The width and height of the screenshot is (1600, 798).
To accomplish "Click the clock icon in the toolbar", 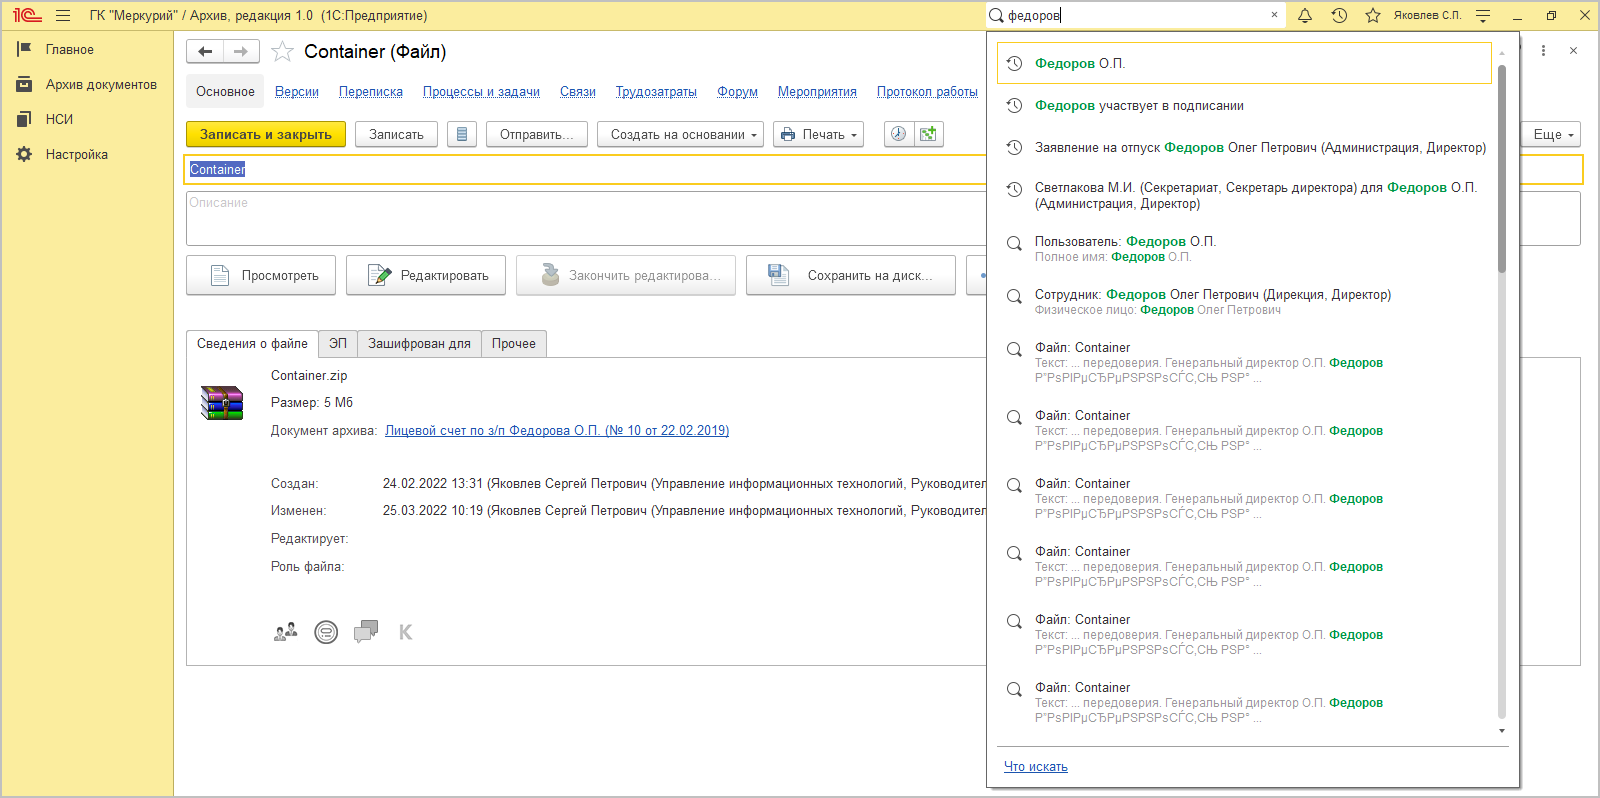I will click(898, 134).
